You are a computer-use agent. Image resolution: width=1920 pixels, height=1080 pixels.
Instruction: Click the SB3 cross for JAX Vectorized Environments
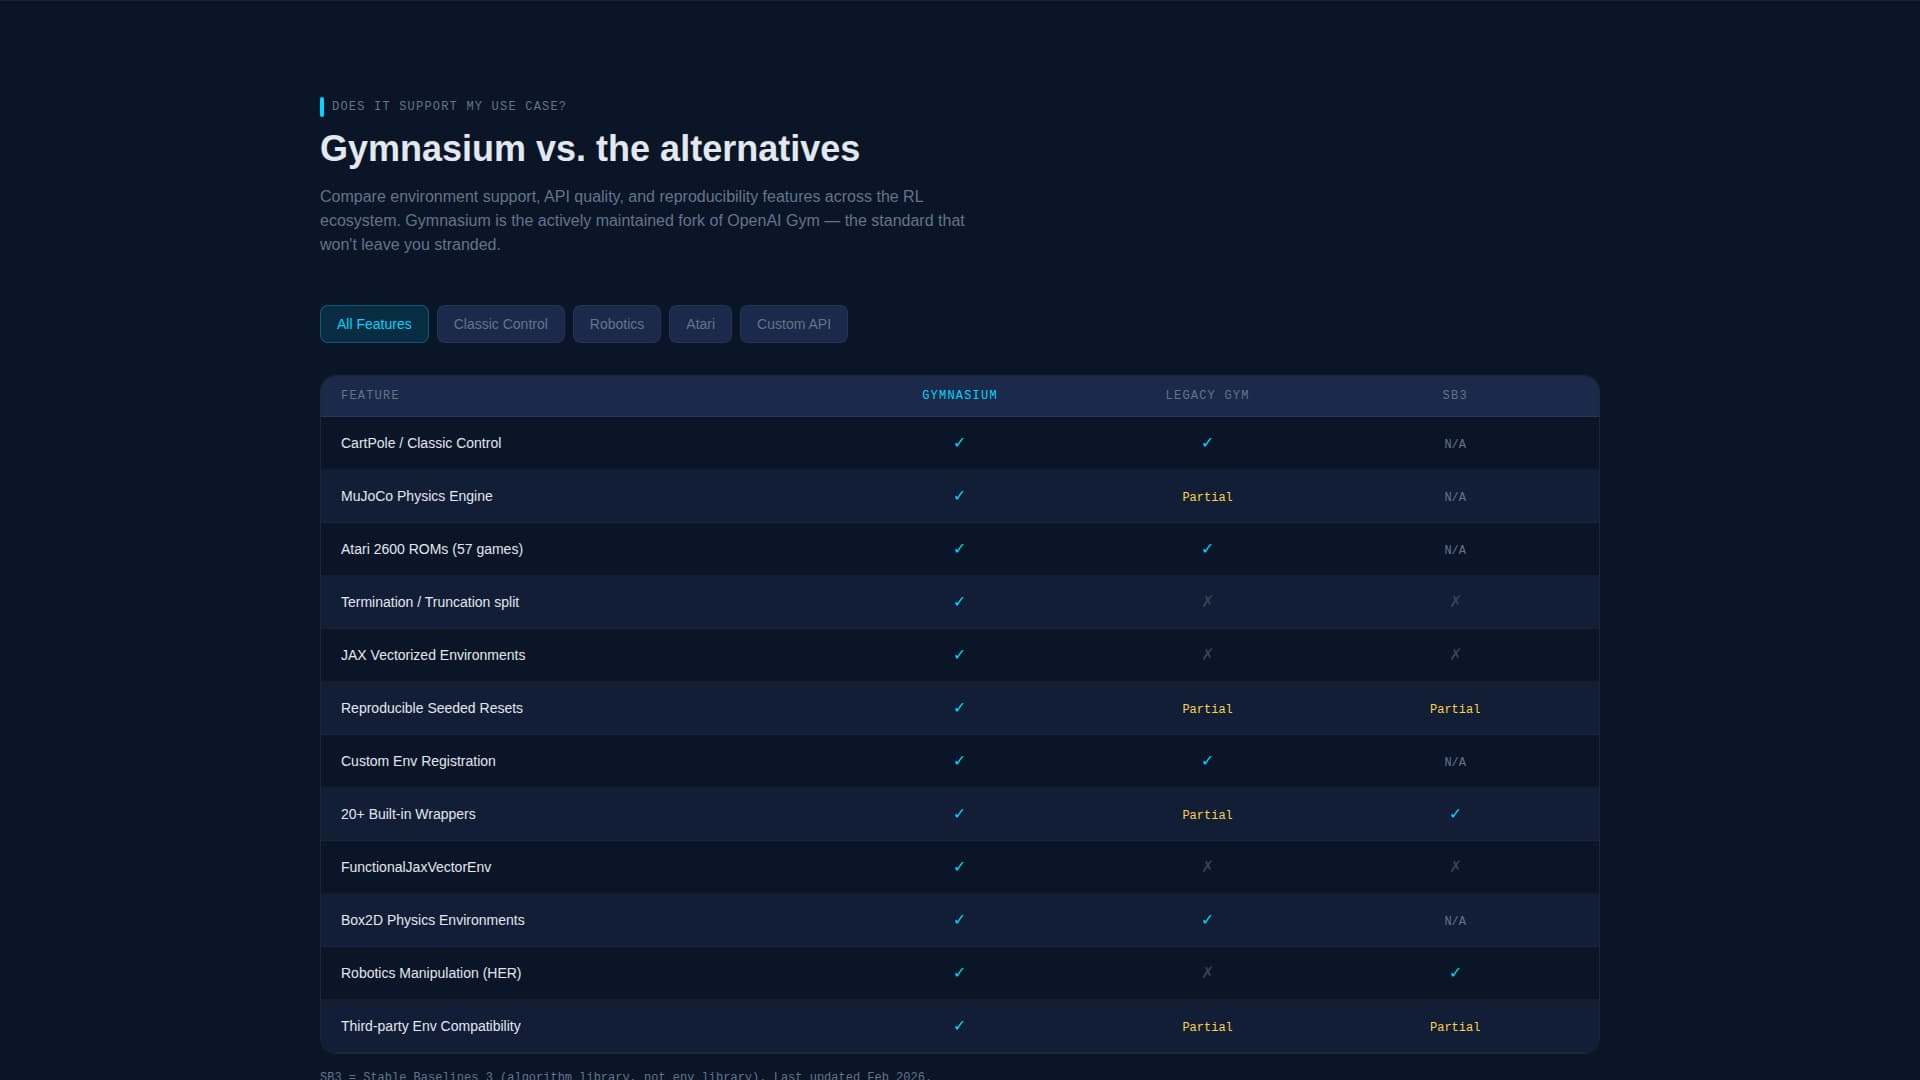[1455, 655]
